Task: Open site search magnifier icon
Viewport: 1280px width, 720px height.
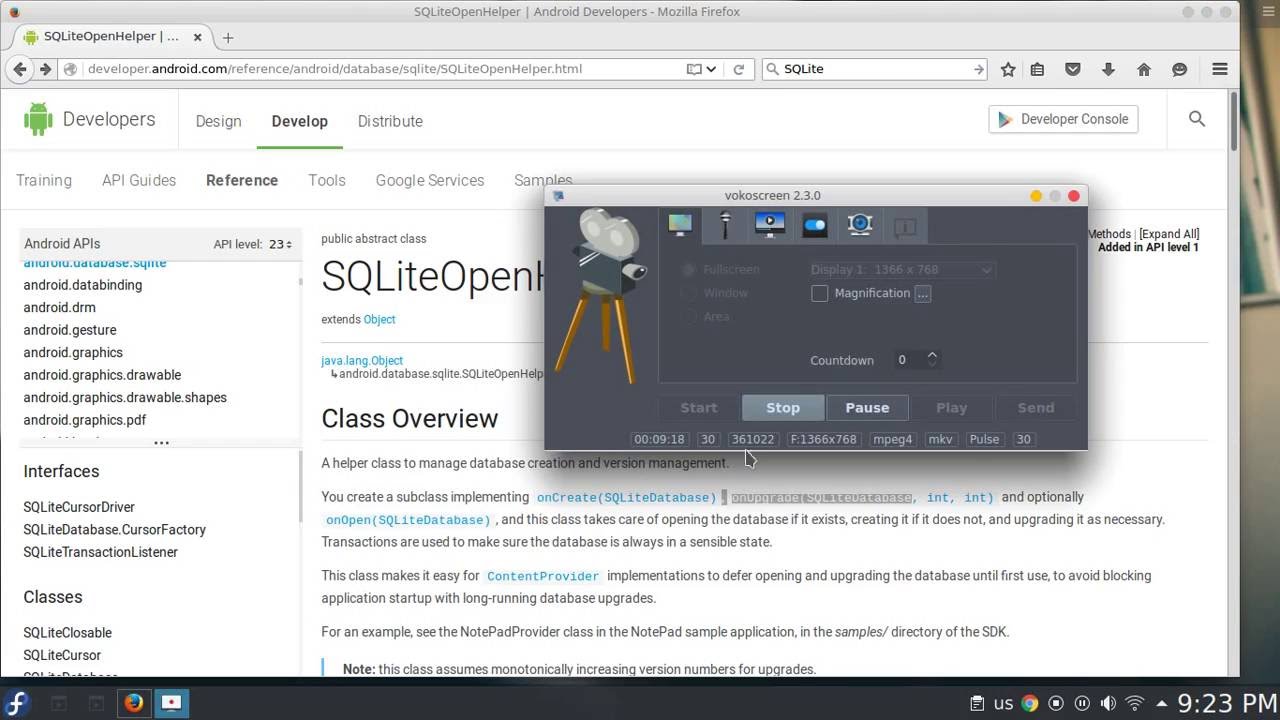Action: 1197,119
